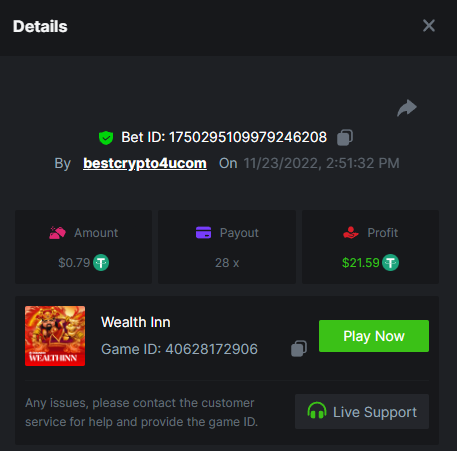457x451 pixels.
Task: Click the Tether coin beside $21.59
Action: pyautogui.click(x=390, y=263)
